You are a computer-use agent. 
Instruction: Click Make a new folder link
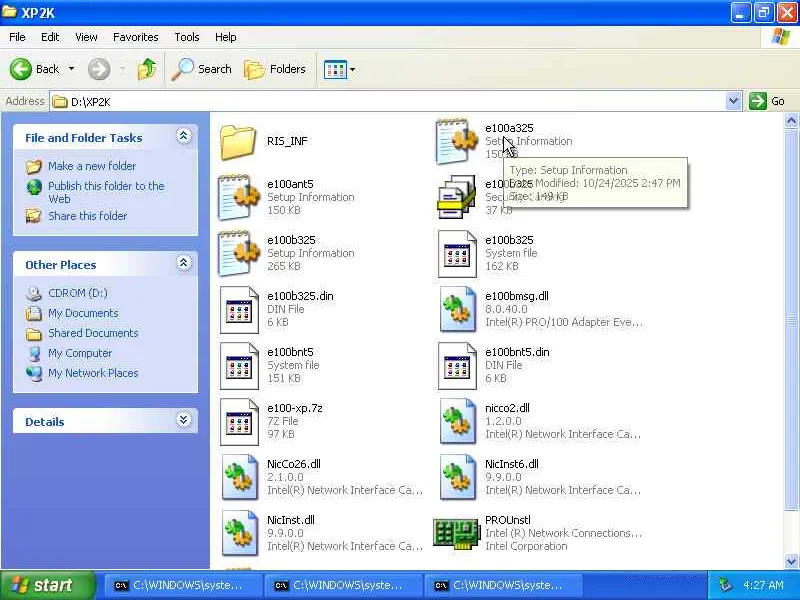(92, 166)
